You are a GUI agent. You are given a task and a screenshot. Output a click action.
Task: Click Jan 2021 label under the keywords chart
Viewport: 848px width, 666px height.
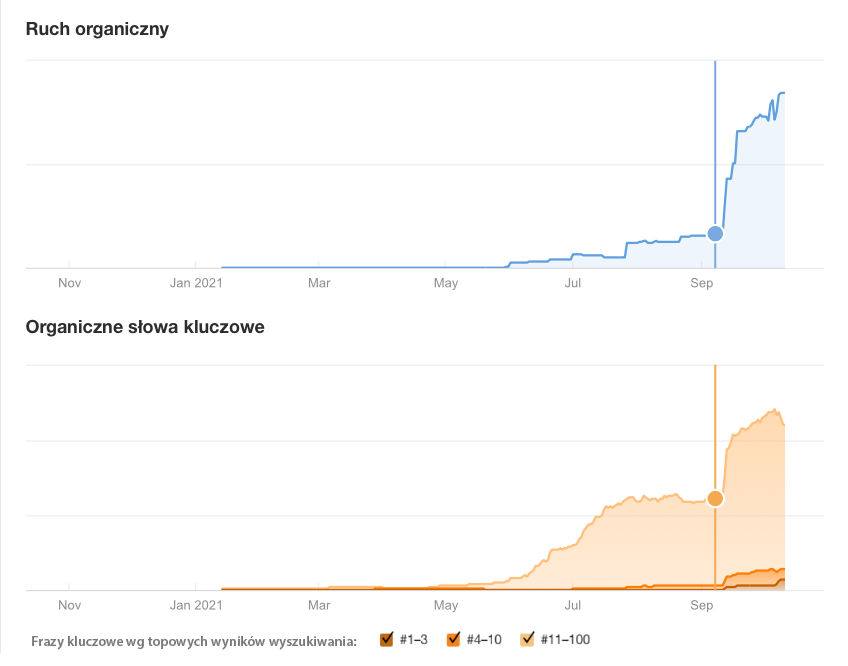point(194,605)
